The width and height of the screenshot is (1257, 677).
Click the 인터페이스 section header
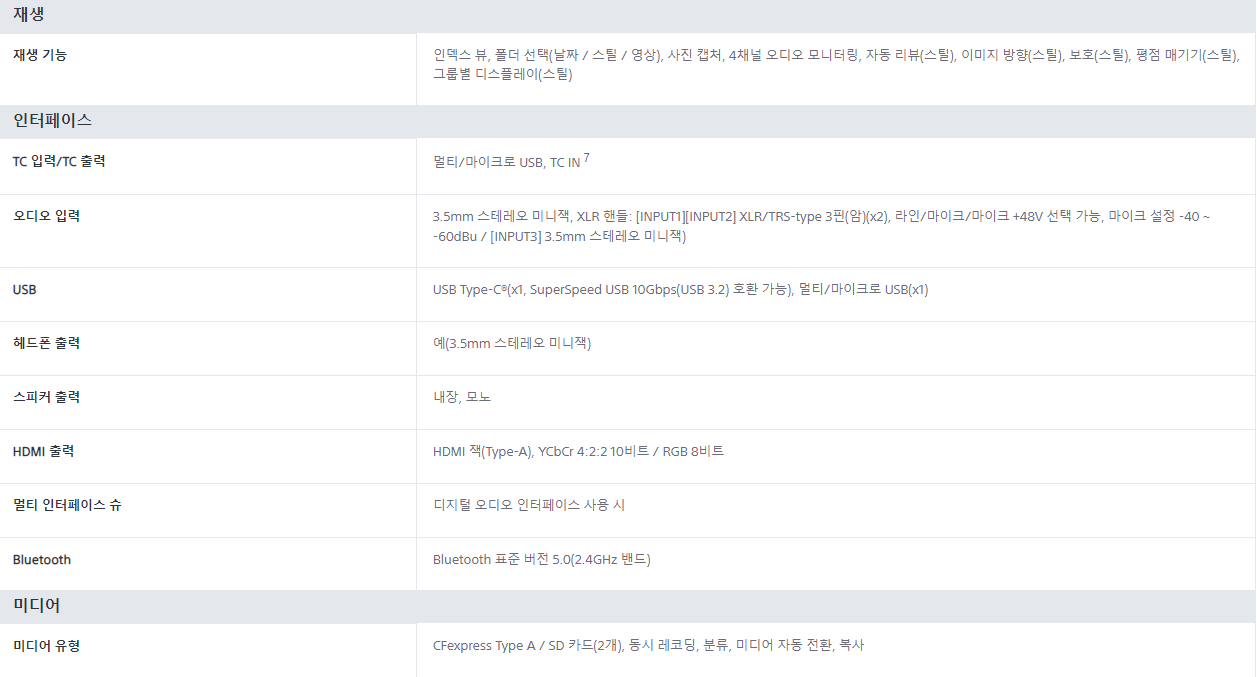[x=52, y=120]
